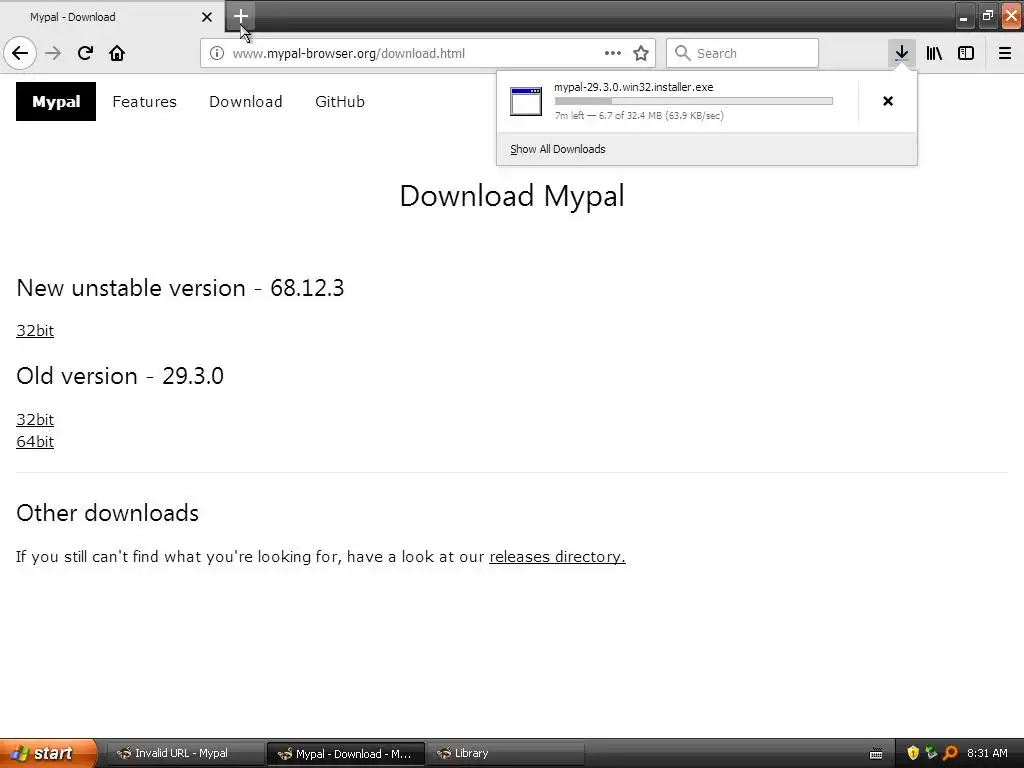
Task: Open the Features nav item
Action: (x=144, y=101)
